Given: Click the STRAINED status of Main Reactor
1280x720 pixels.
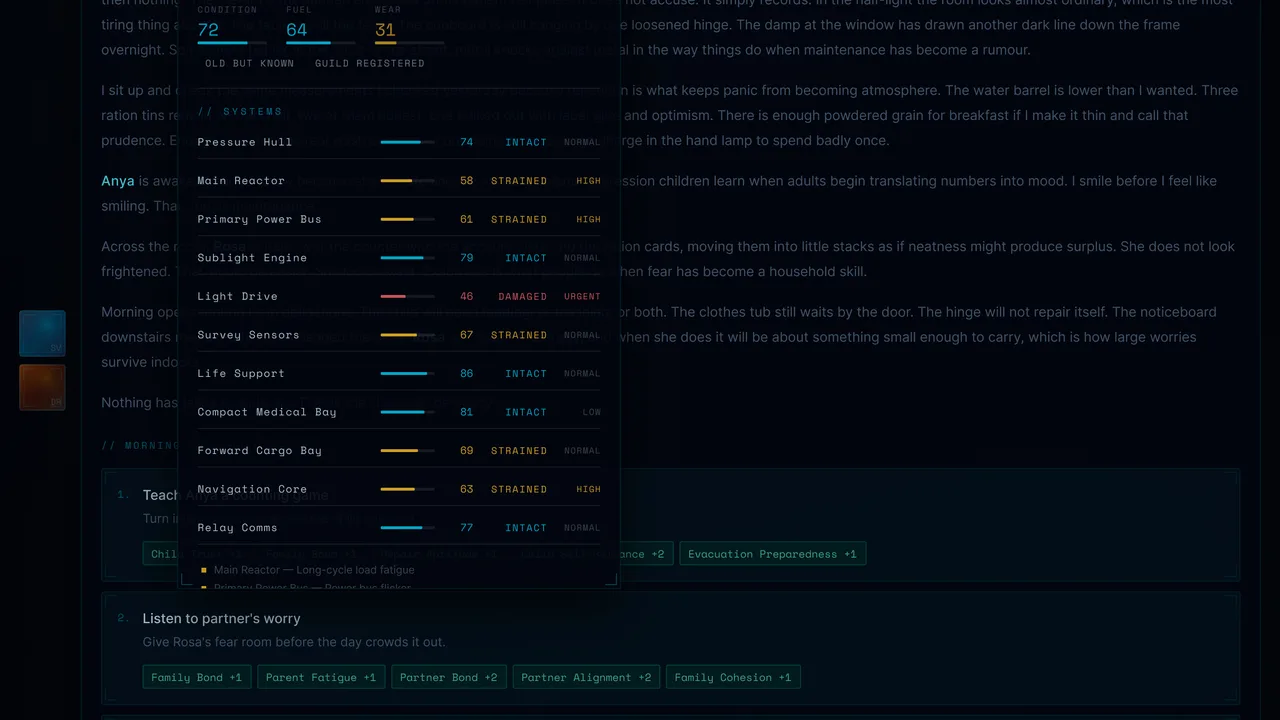Looking at the screenshot, I should (519, 181).
